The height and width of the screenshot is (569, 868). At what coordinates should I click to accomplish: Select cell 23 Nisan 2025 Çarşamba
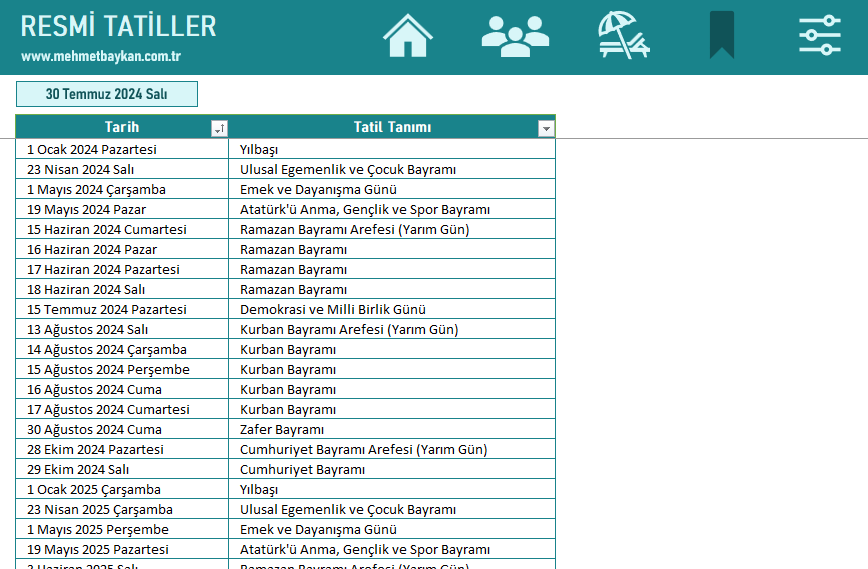(122, 508)
